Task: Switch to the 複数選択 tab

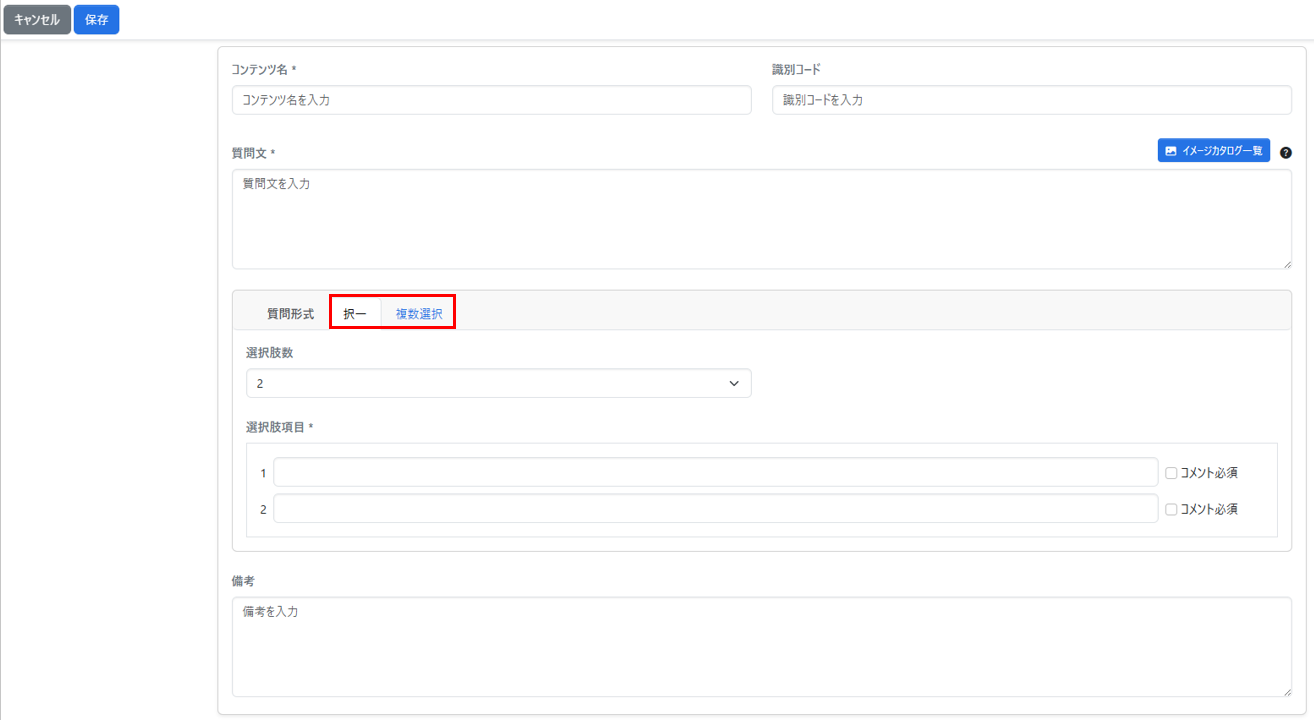Action: (x=418, y=314)
